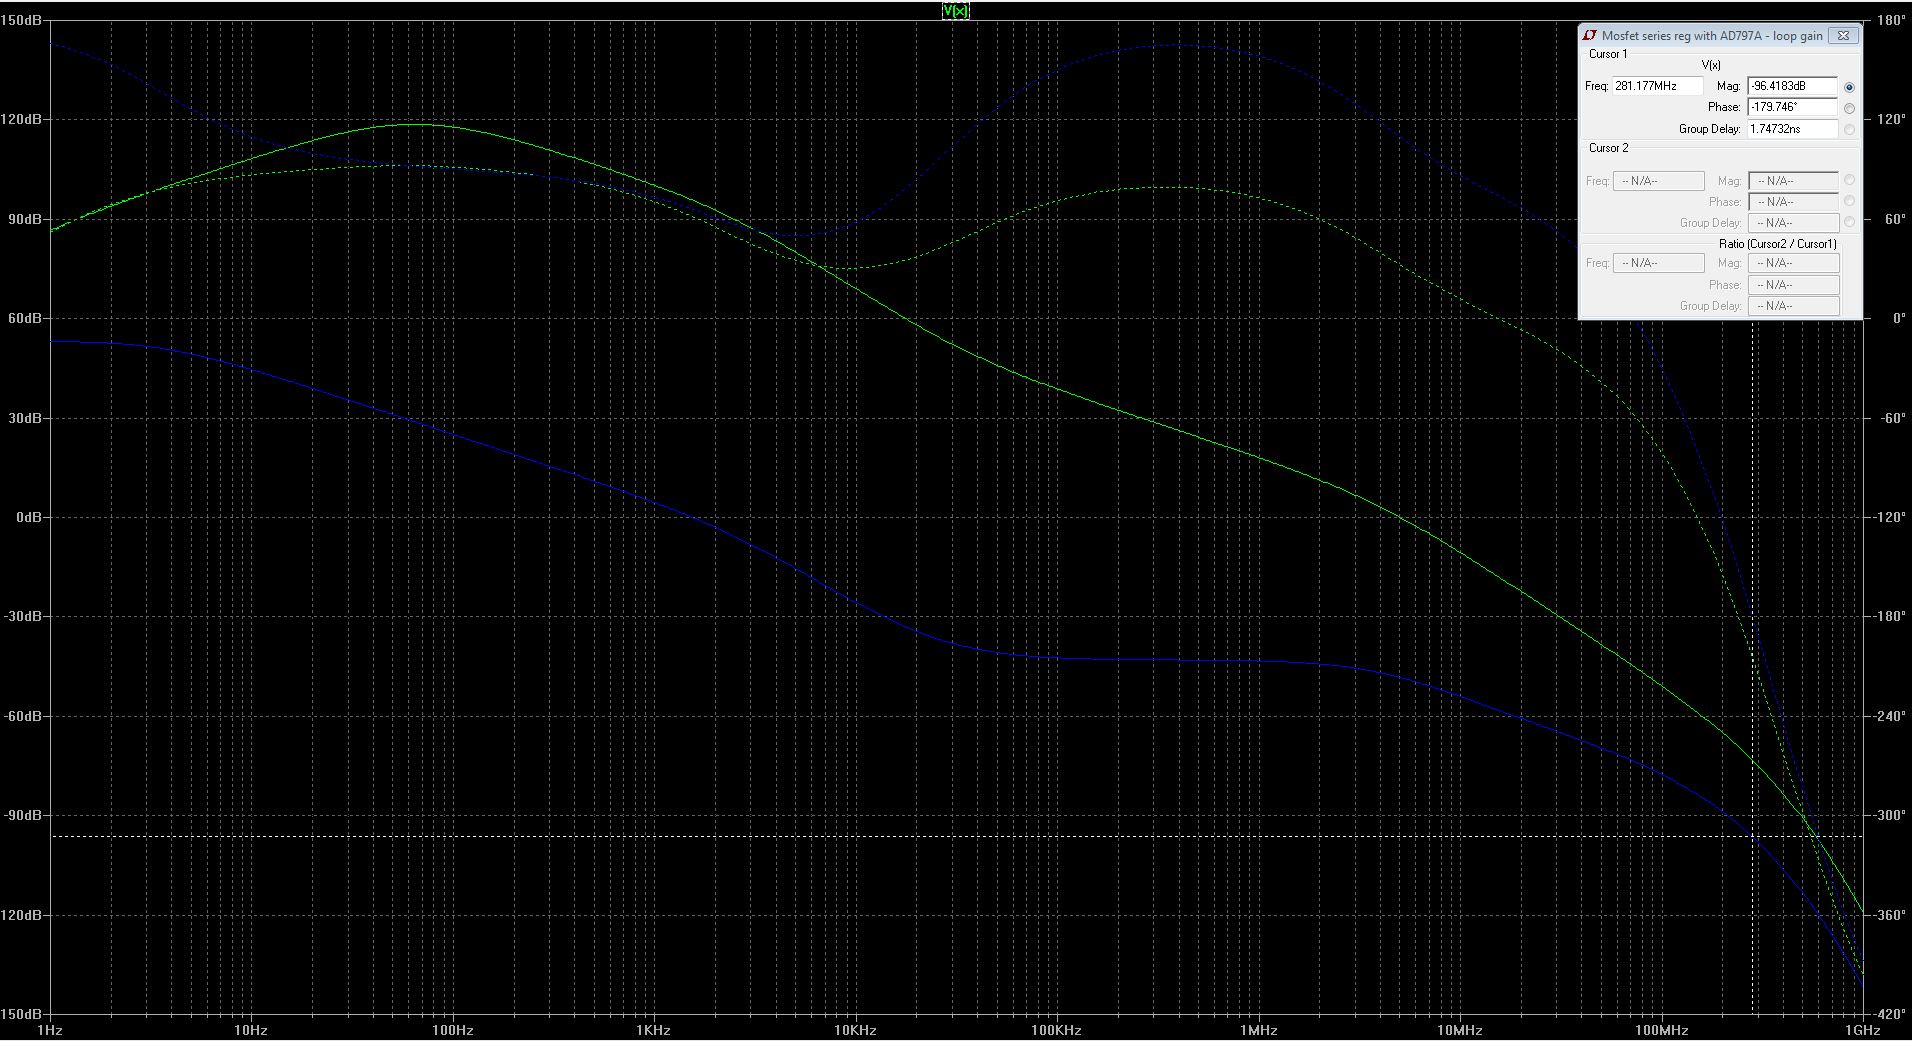Click the -360° right phase axis label
This screenshot has width=1912, height=1042.
pyautogui.click(x=1890, y=915)
